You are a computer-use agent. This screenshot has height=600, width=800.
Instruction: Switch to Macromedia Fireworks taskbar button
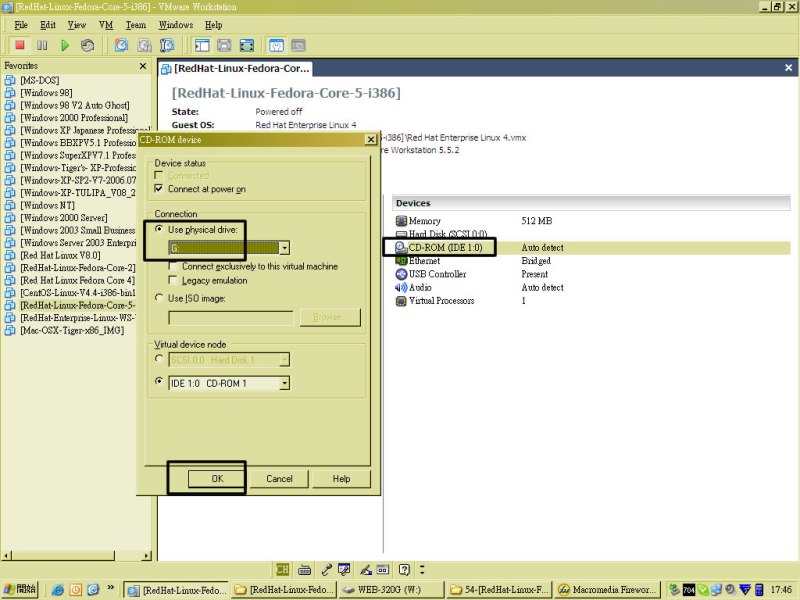click(609, 590)
